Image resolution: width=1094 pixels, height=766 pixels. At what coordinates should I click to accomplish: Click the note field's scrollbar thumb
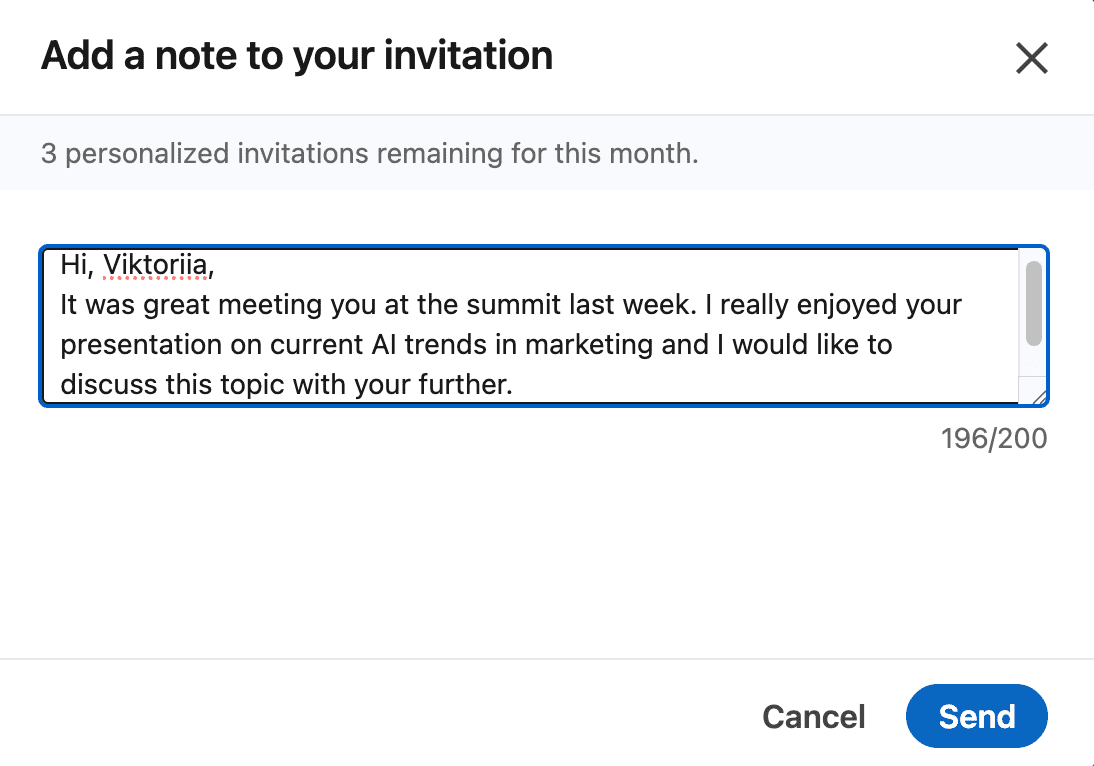pos(1033,302)
